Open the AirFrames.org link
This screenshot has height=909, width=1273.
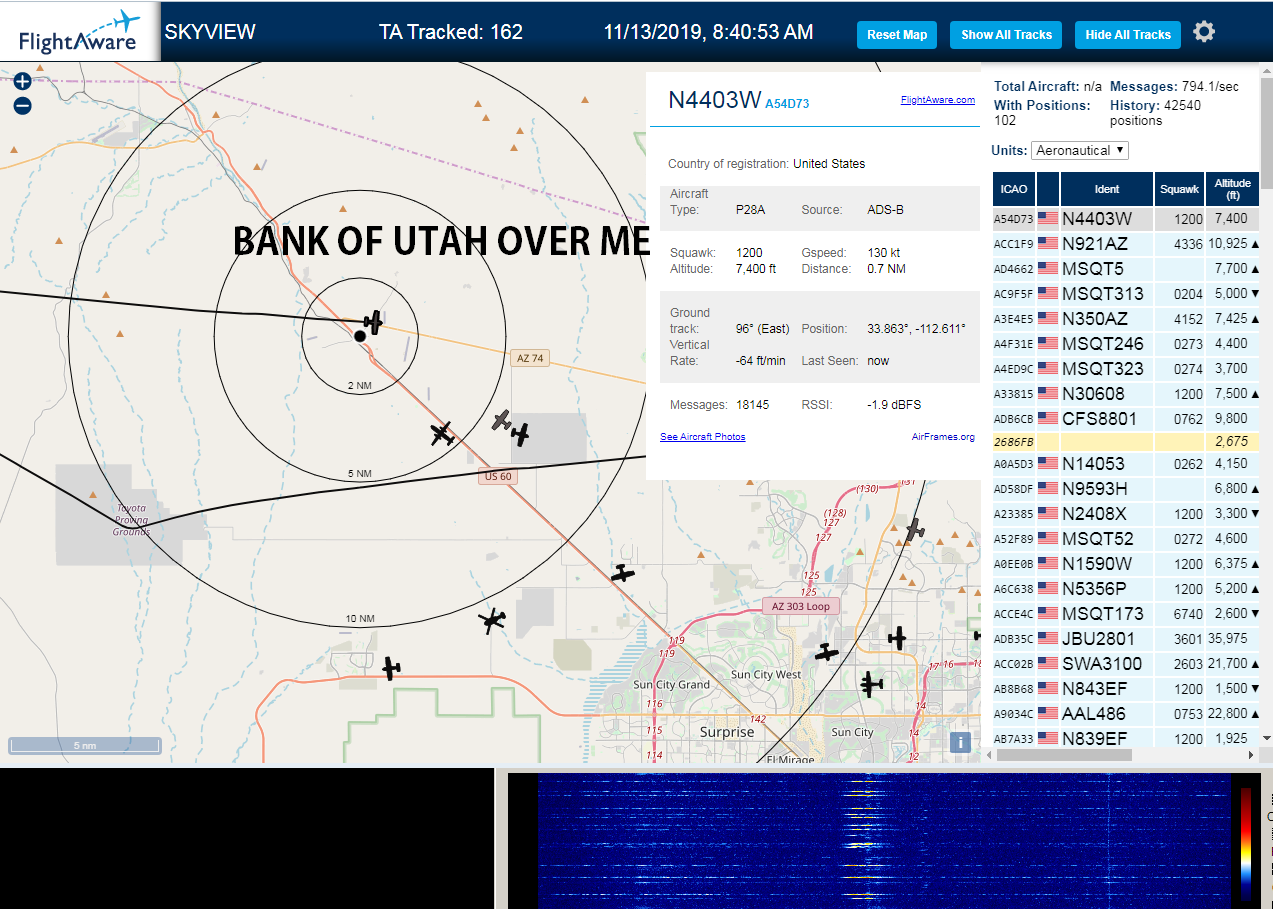point(943,436)
